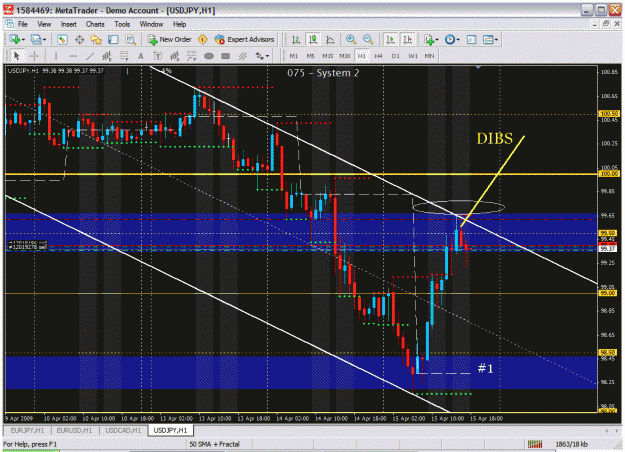Select the W1 timeframe button
Screen dimensions: 625x452
click(413, 56)
